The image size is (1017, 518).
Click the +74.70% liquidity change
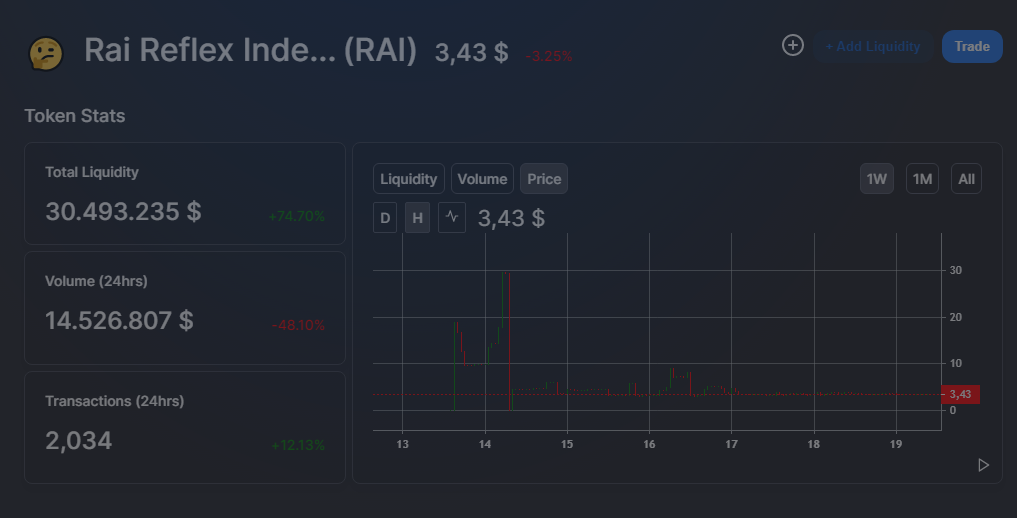(x=296, y=216)
